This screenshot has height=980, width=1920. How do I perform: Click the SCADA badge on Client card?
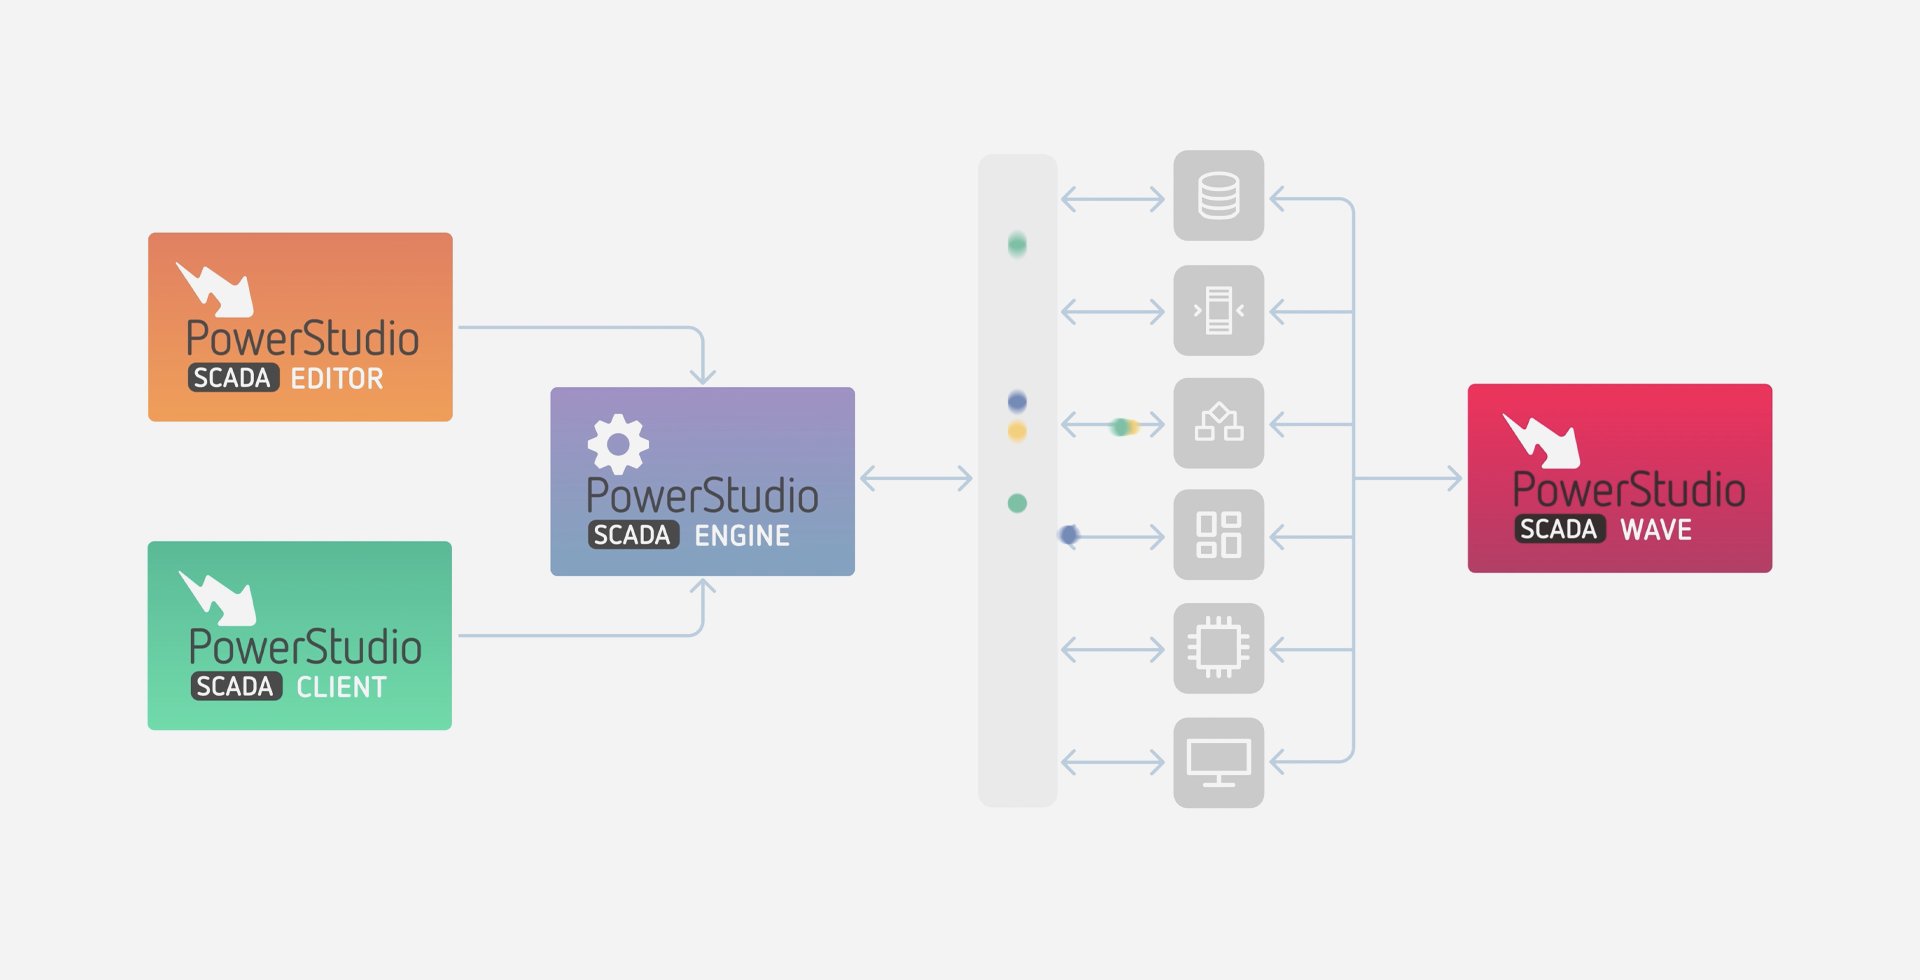tap(236, 687)
